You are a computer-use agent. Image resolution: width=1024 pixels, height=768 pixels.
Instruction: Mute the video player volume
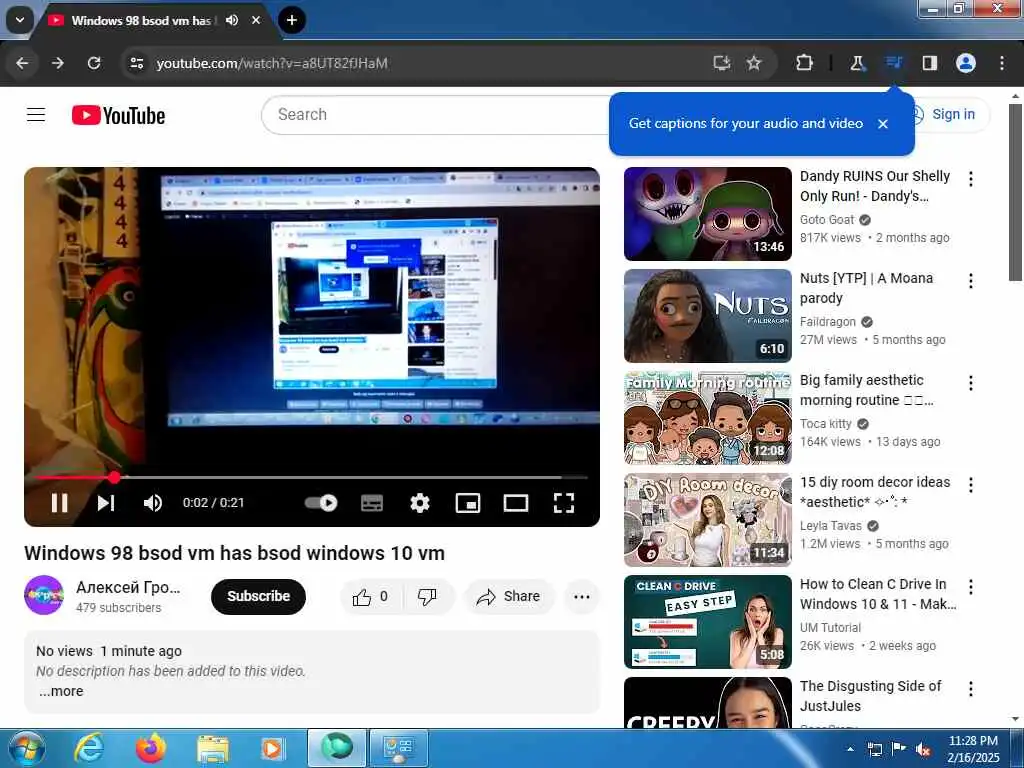click(x=153, y=503)
